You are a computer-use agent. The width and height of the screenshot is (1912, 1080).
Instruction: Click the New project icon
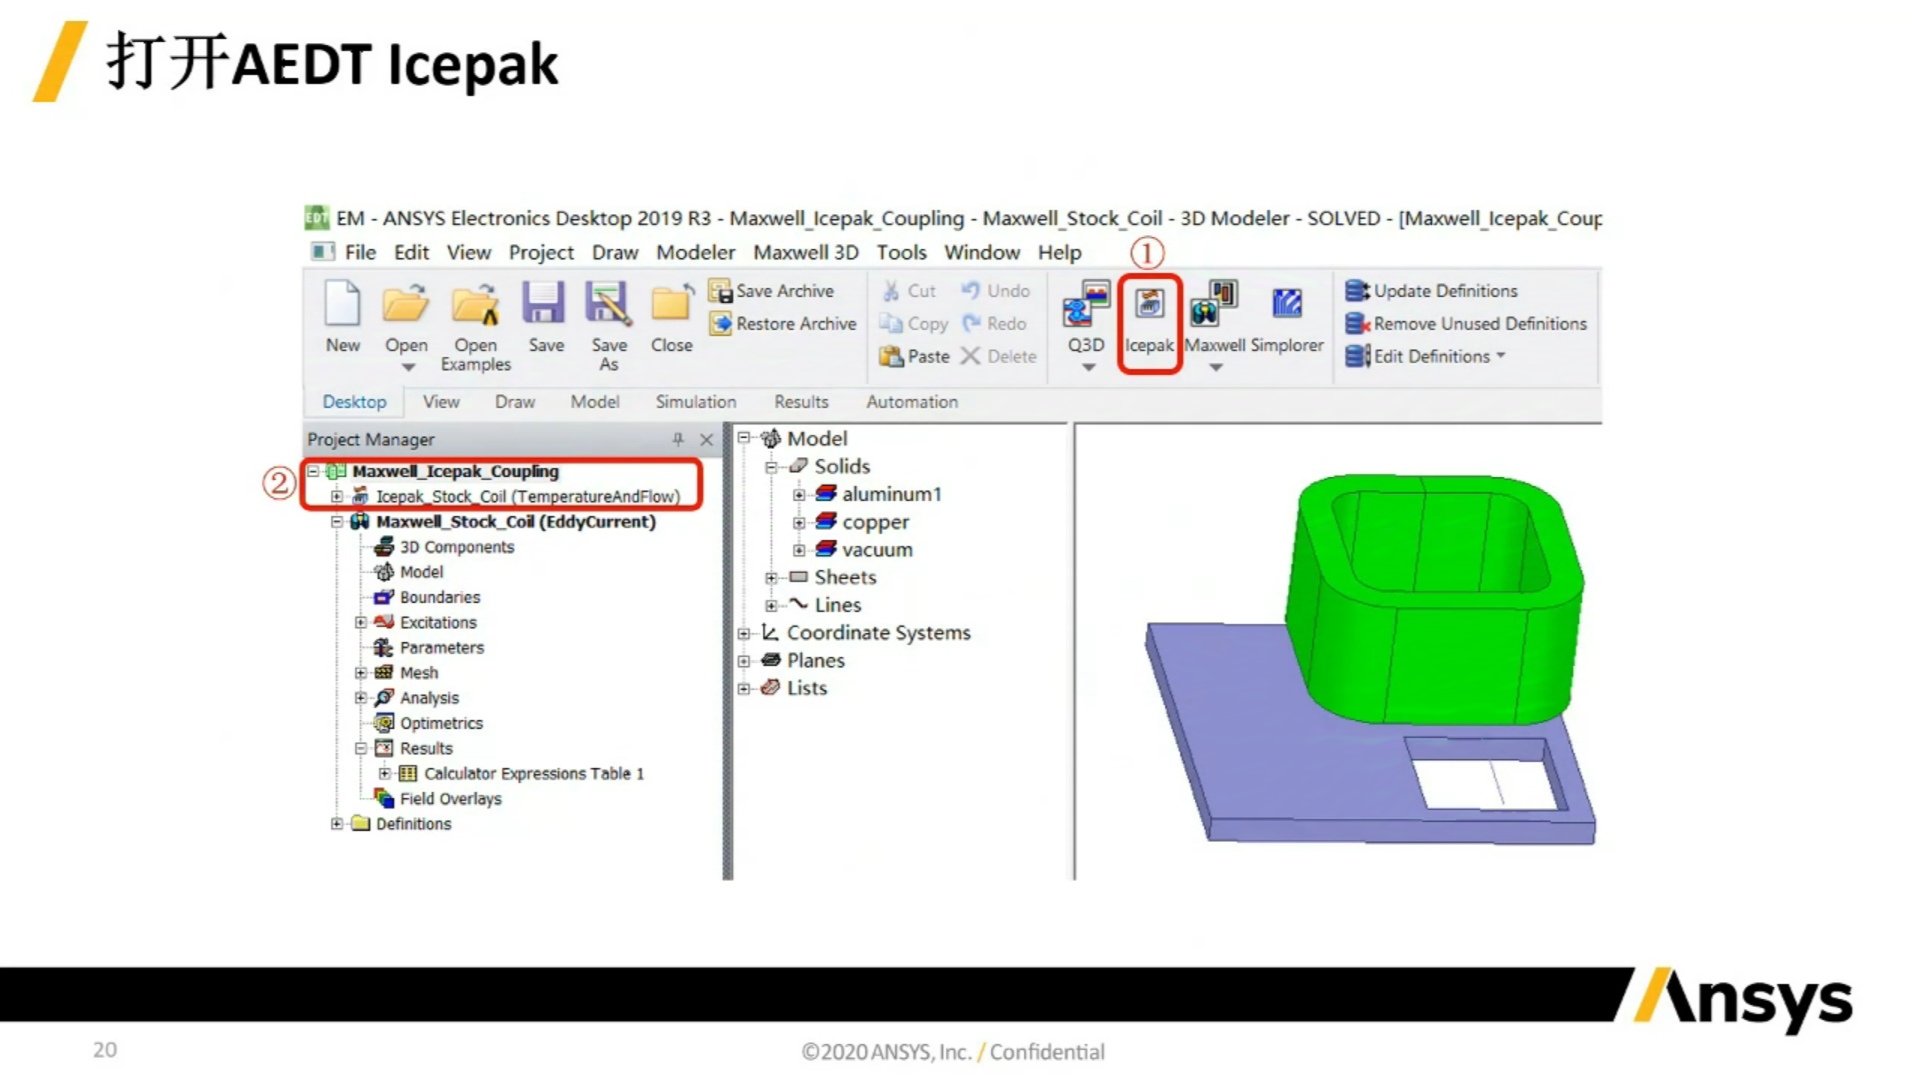(x=342, y=303)
